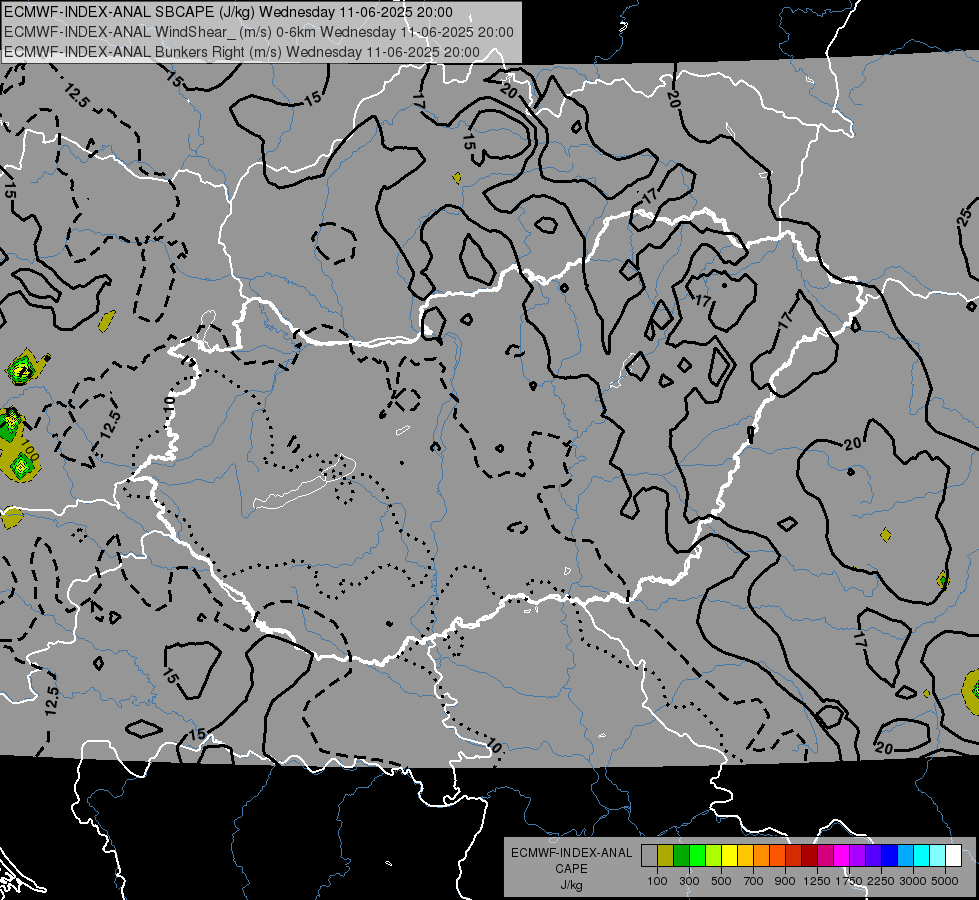Select the pure blue legend swatch

[890, 855]
